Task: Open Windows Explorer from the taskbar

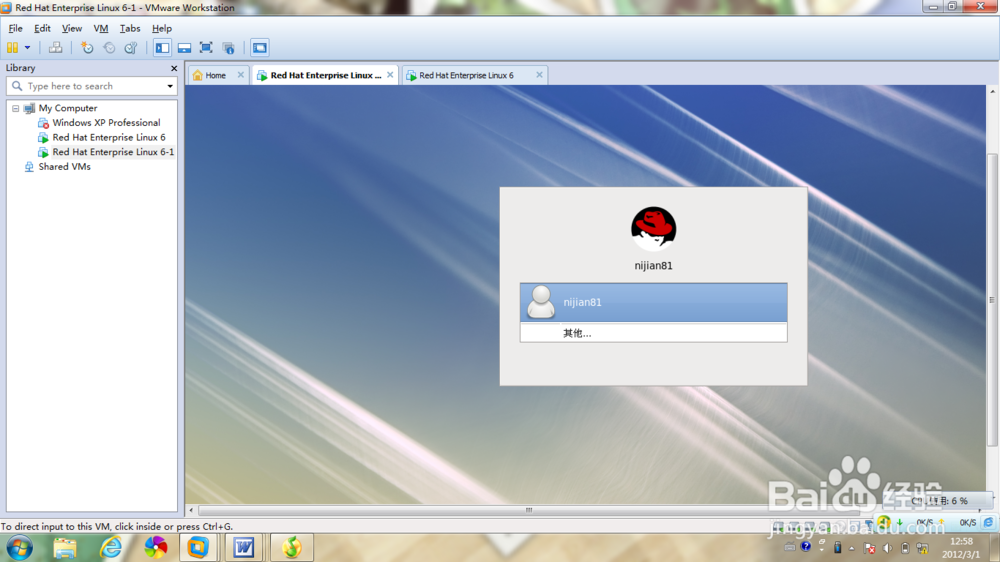Action: coord(64,548)
